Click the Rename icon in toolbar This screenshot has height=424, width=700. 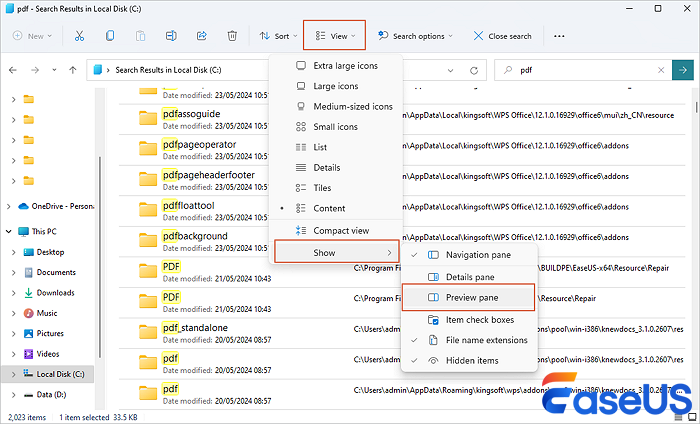click(171, 36)
